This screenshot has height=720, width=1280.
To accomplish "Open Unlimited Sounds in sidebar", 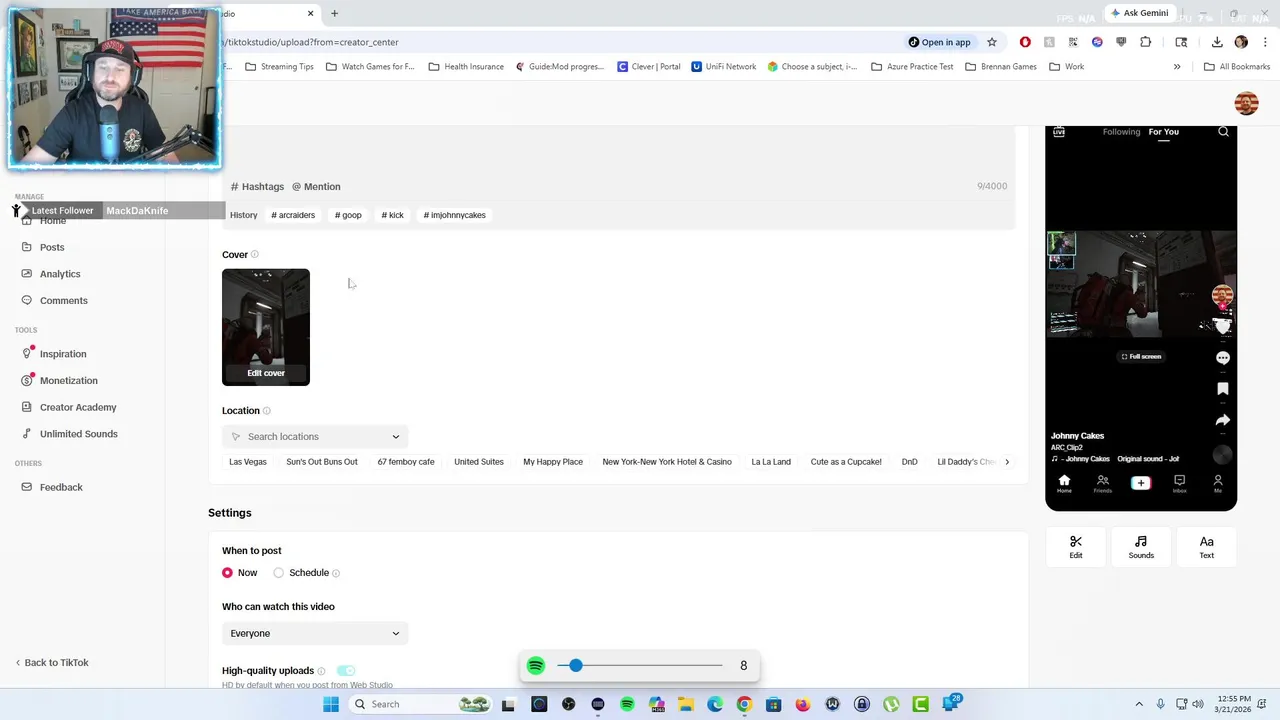I will [x=78, y=434].
